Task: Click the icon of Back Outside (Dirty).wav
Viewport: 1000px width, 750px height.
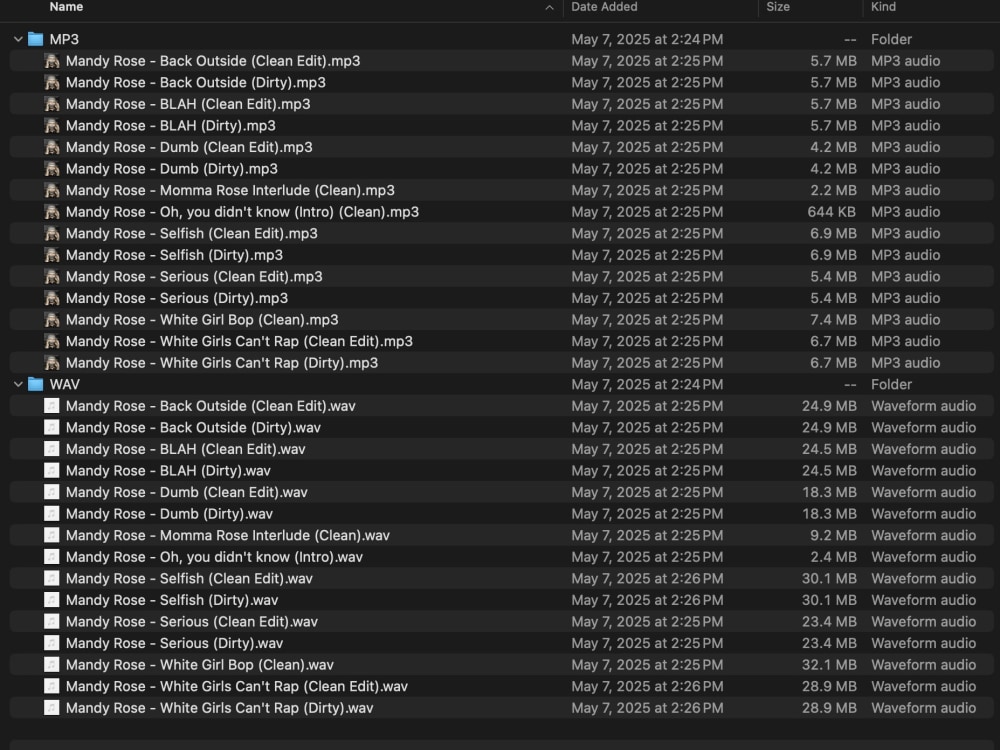Action: pyautogui.click(x=52, y=428)
